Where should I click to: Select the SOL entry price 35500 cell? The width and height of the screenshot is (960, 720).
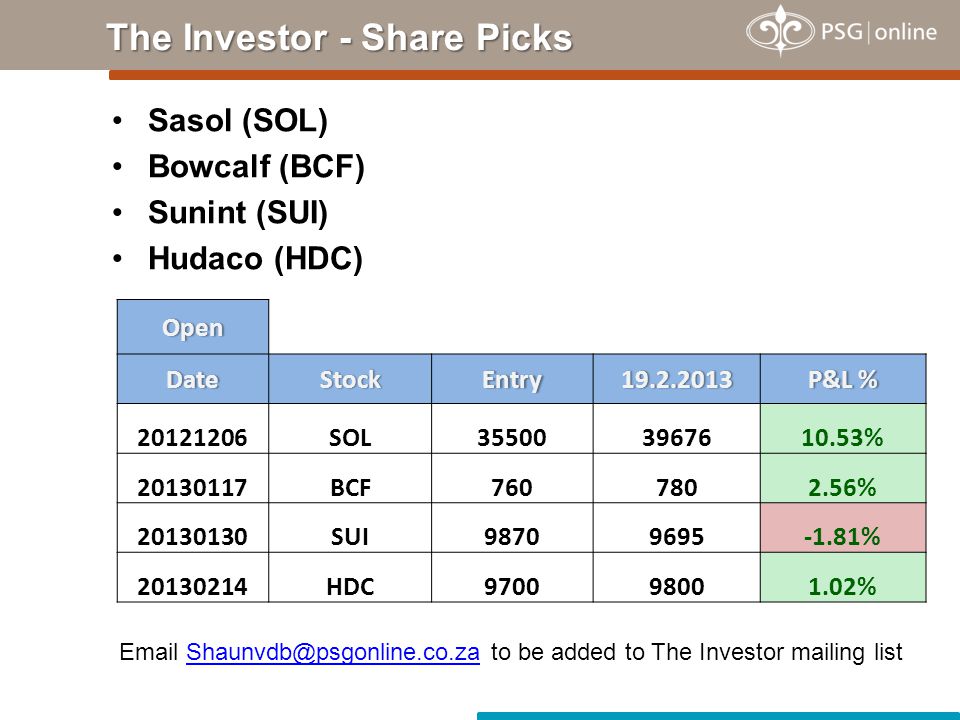tap(512, 429)
